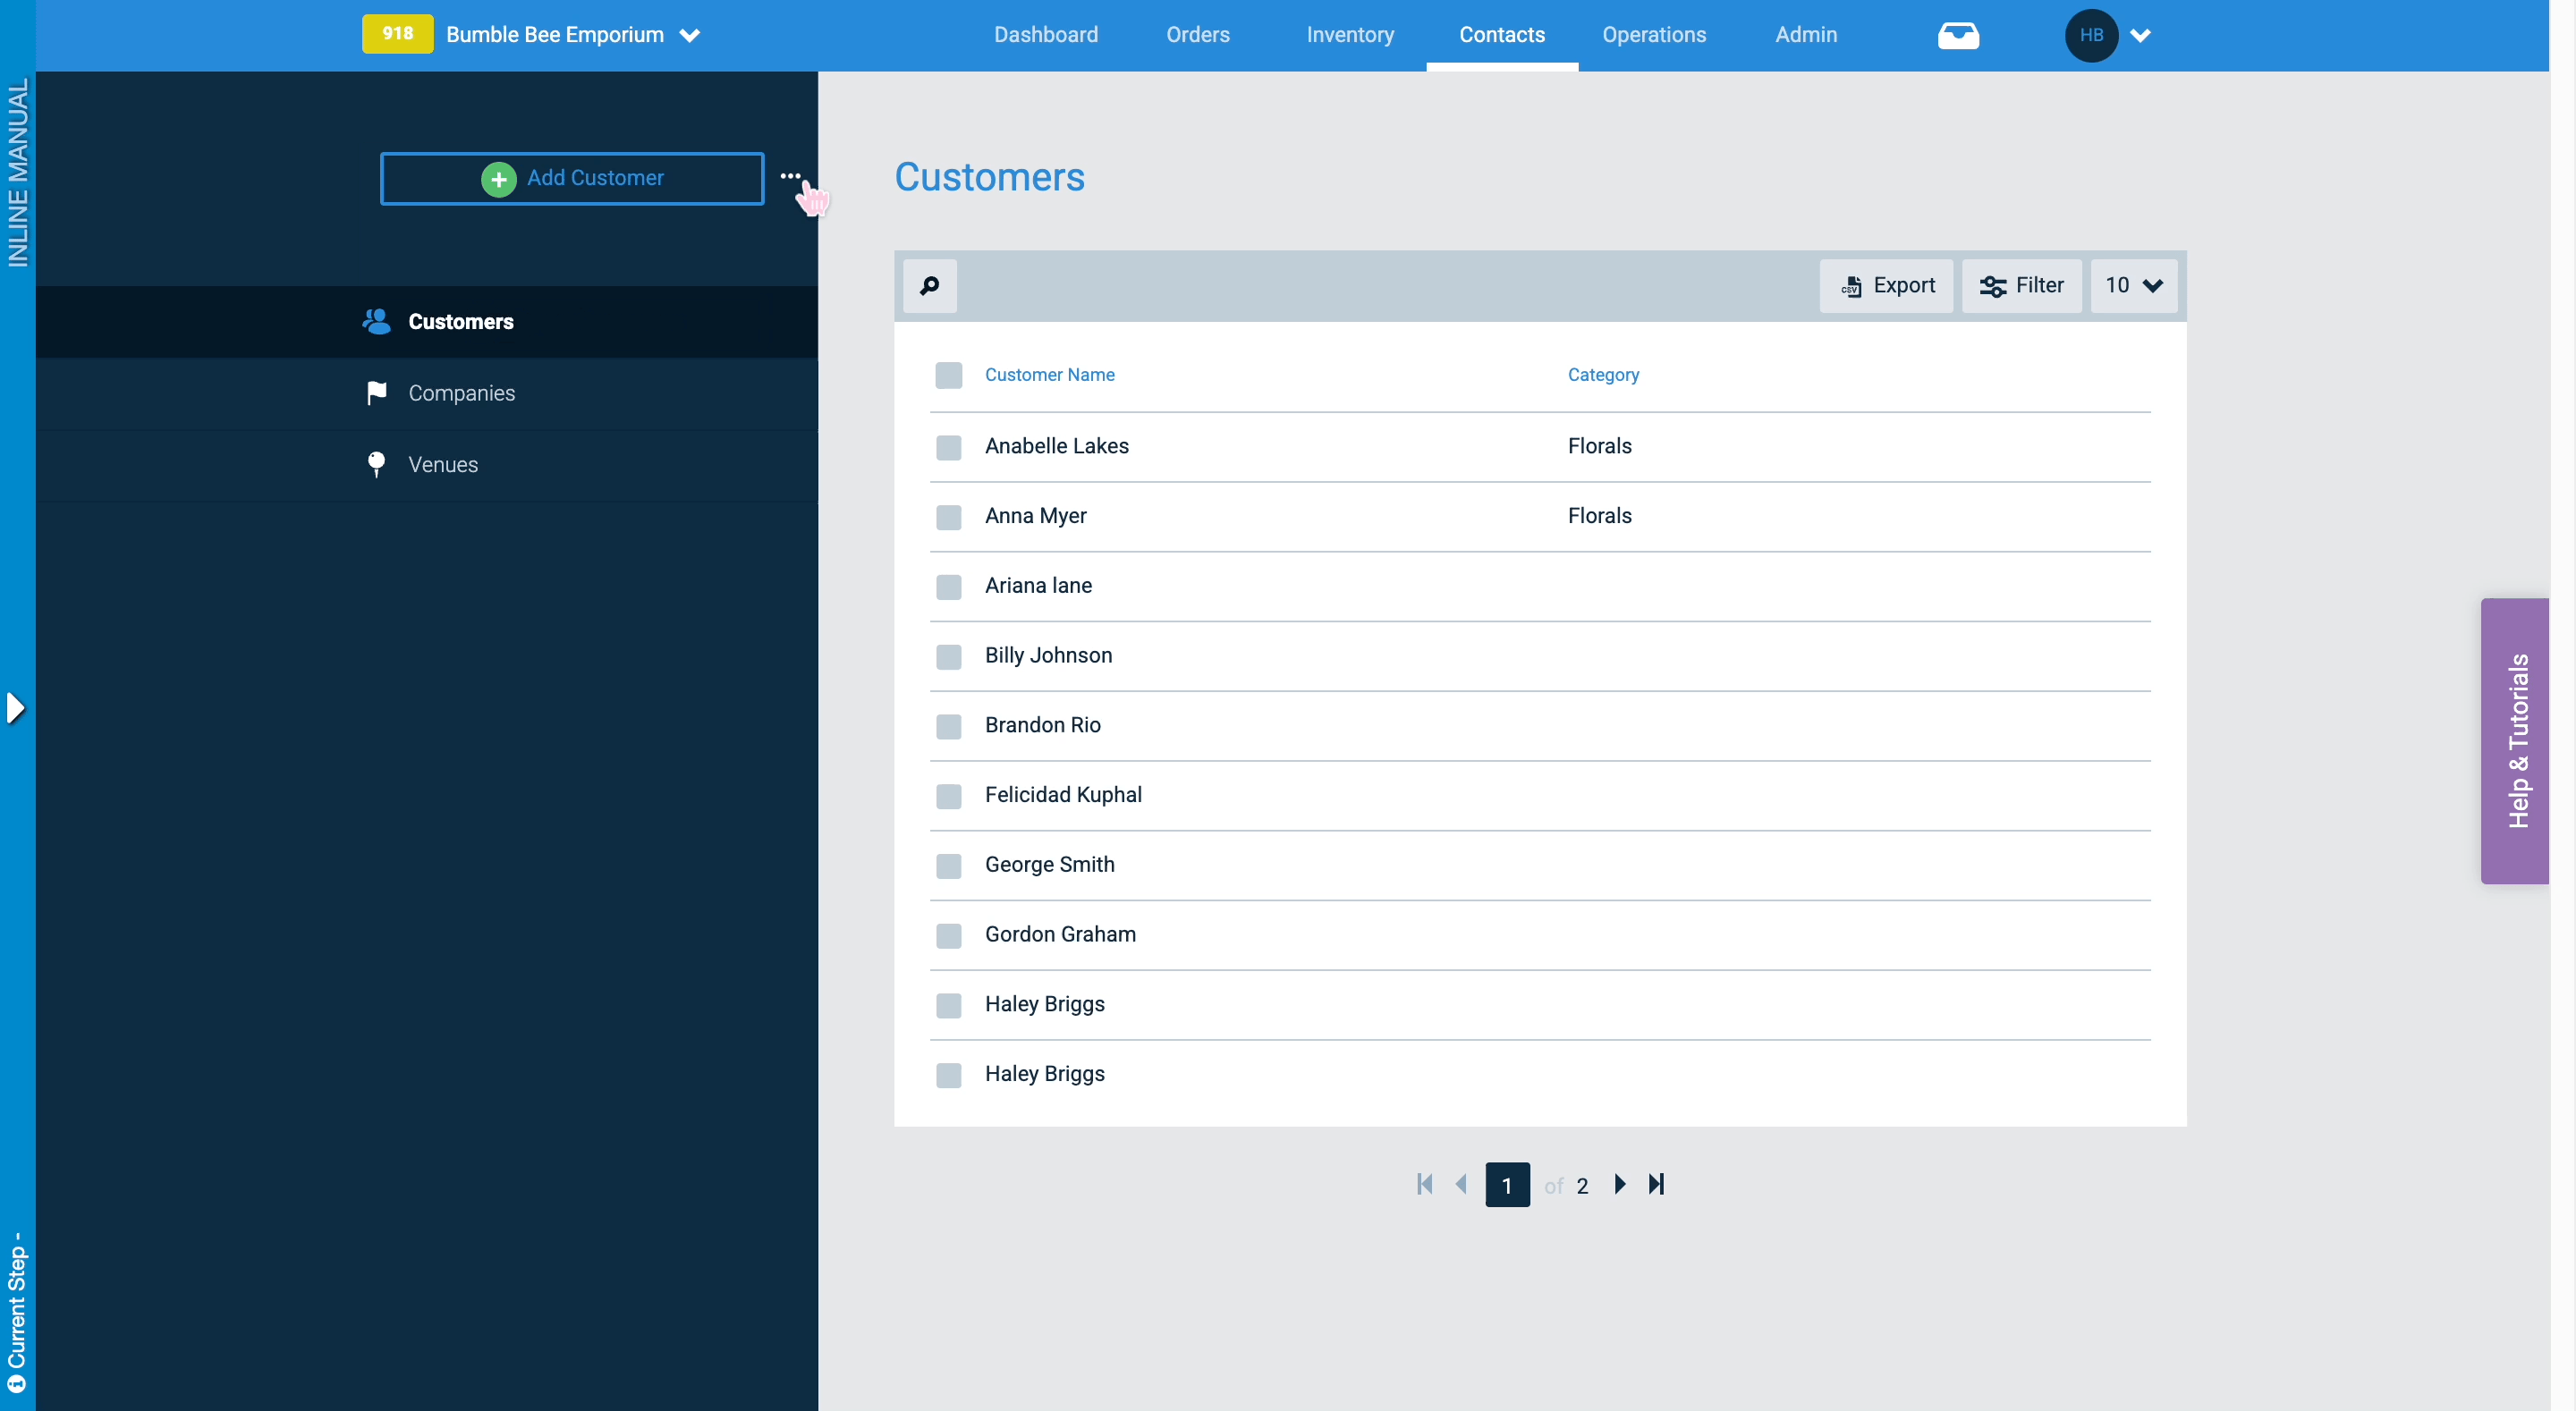Click the Inline Manual vertical label

(x=17, y=173)
